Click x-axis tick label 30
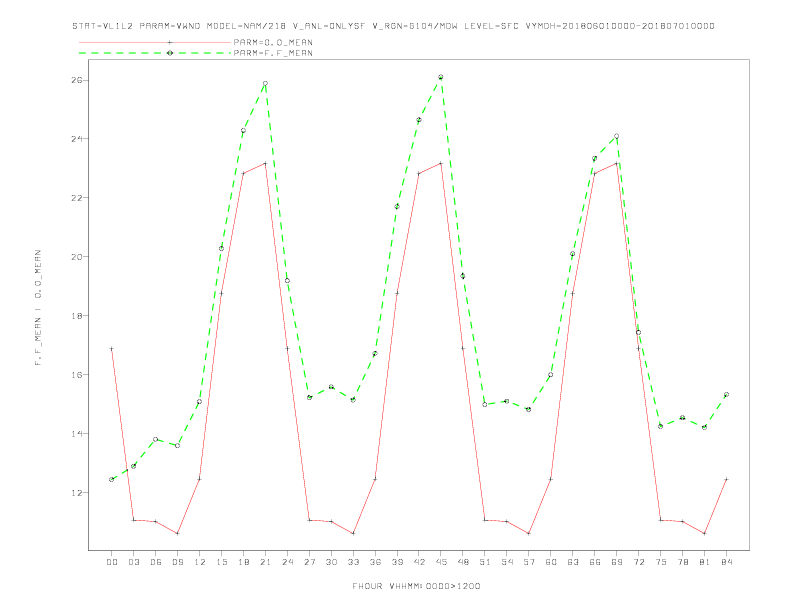This screenshot has width=792, height=612. 331,562
